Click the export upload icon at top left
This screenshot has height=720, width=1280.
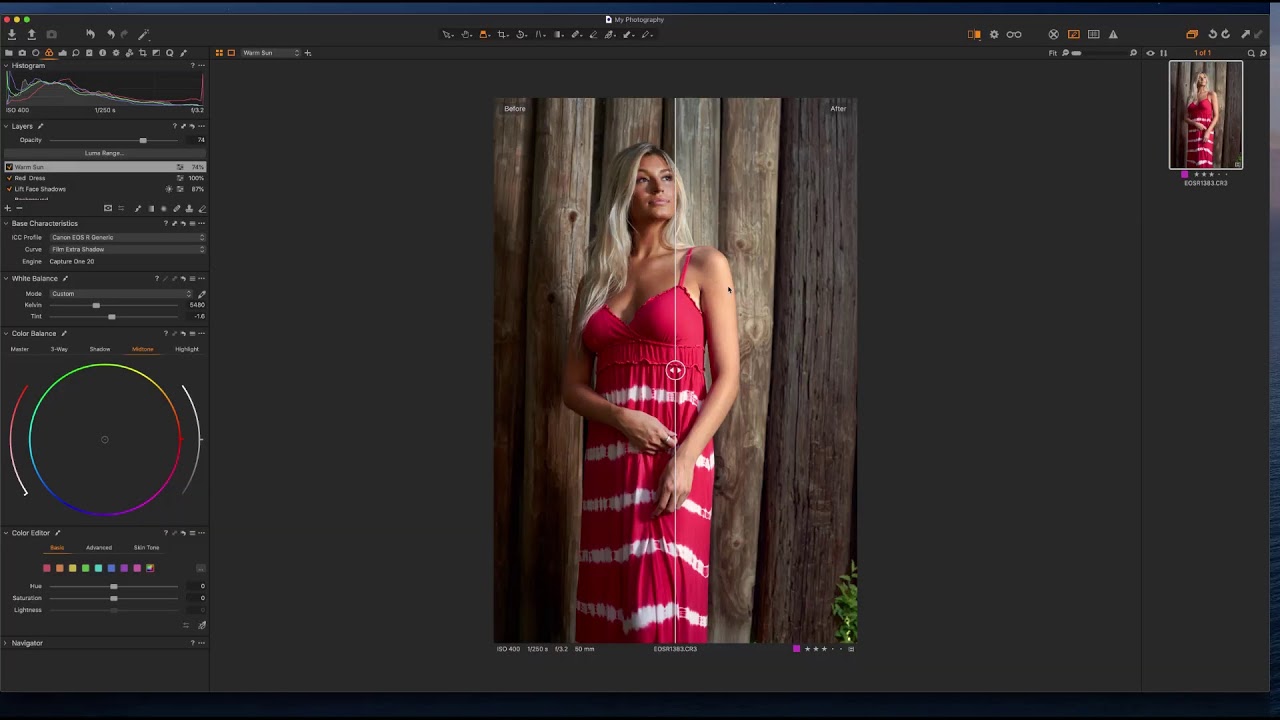[x=31, y=34]
